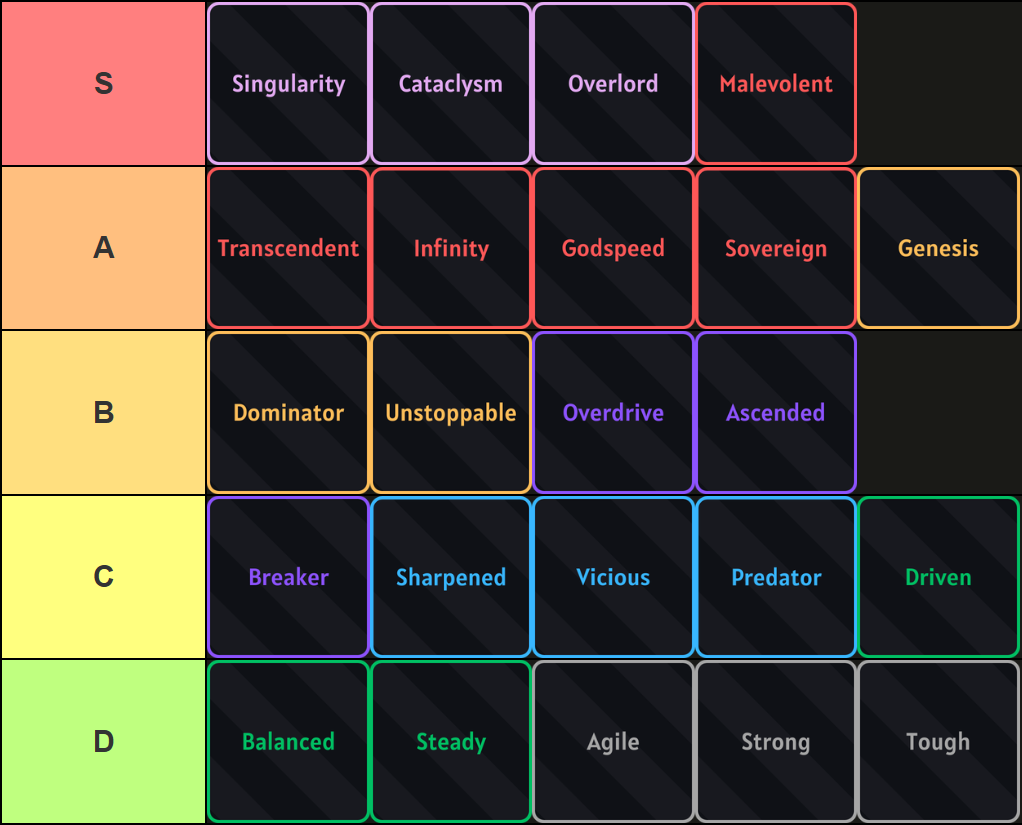
Task: Click the green D tier label
Action: (103, 742)
